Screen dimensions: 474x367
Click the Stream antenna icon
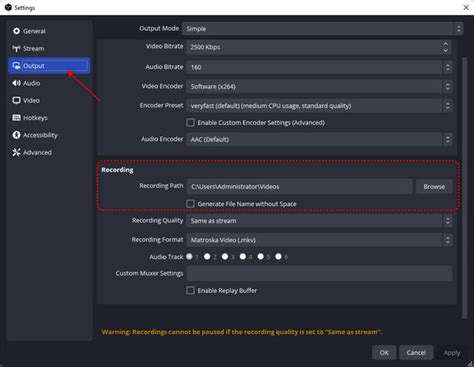pyautogui.click(x=16, y=48)
